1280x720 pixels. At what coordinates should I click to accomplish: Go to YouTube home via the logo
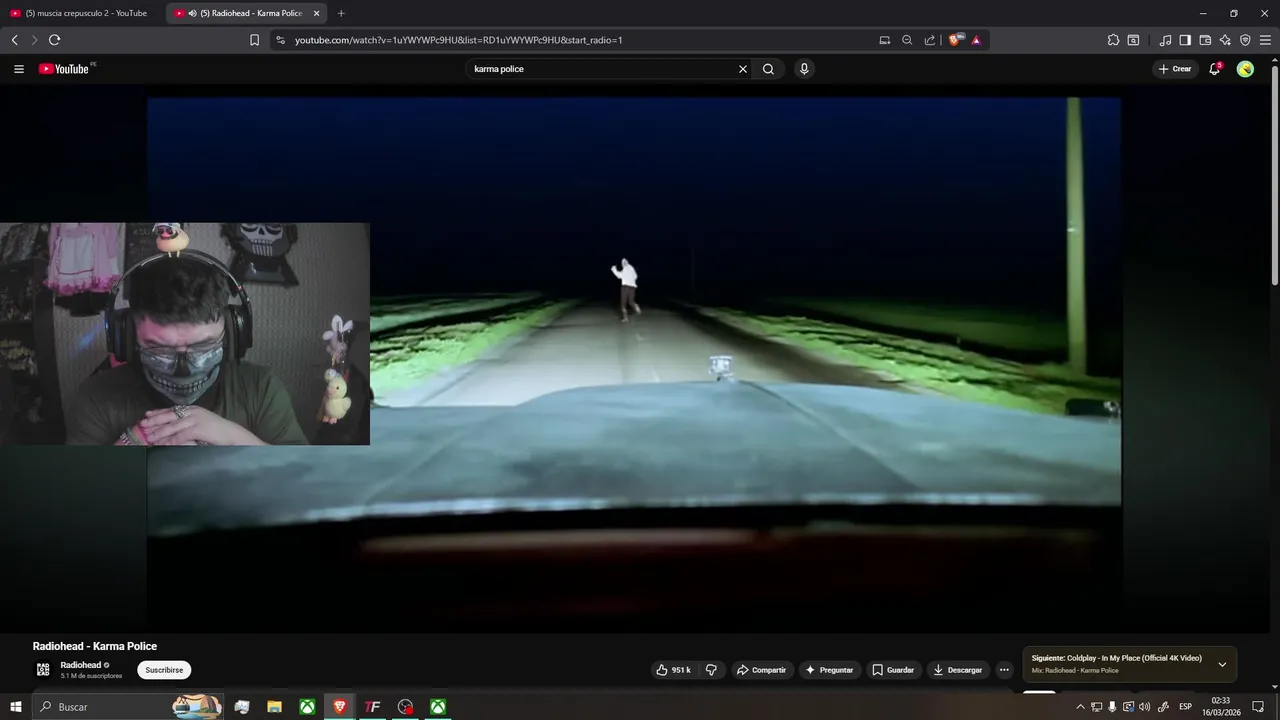coord(66,69)
